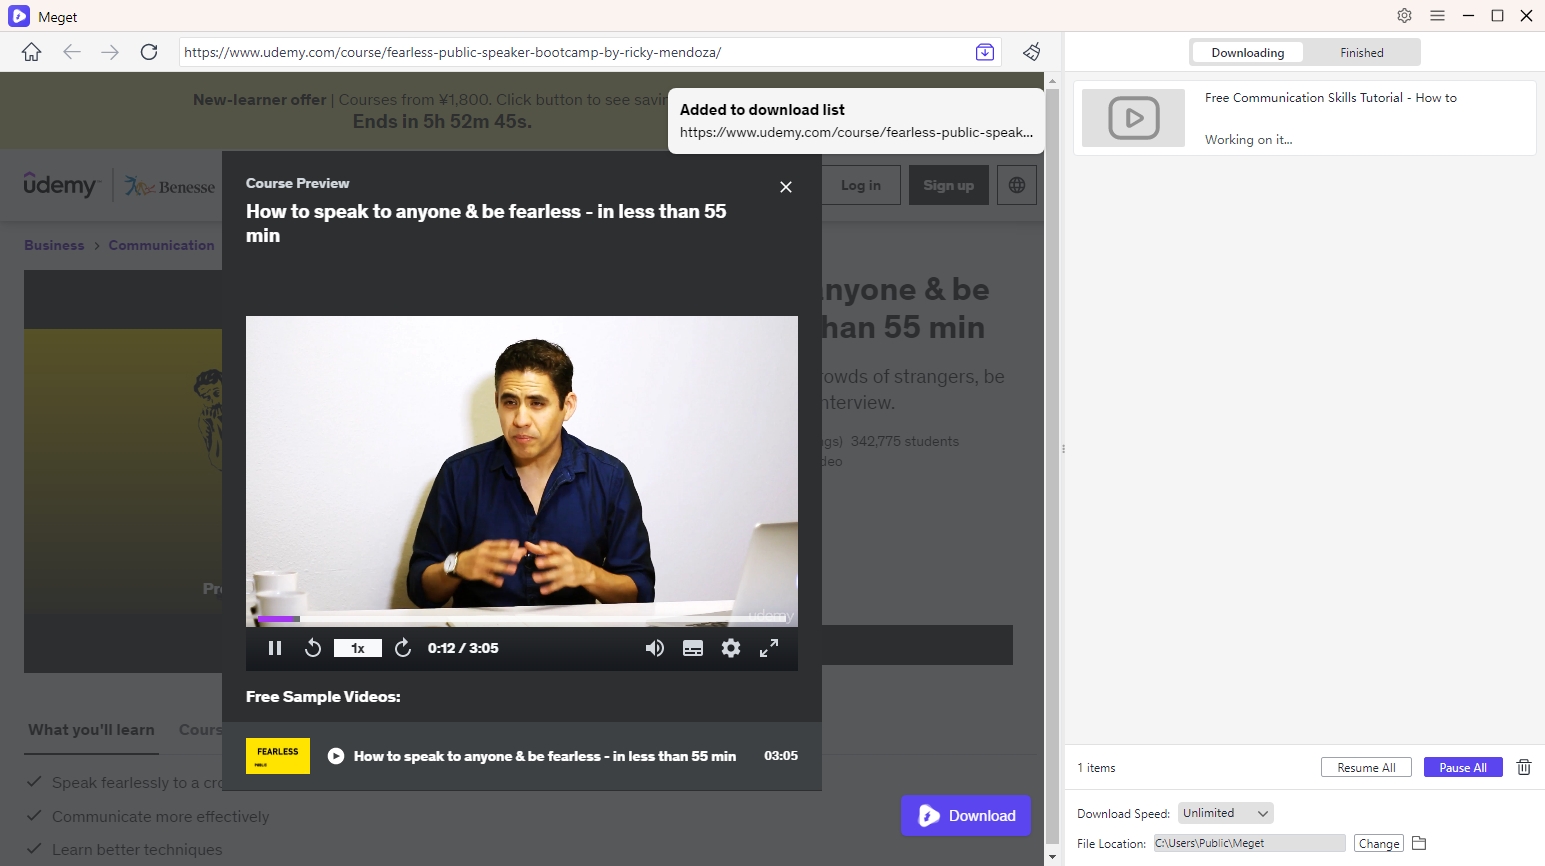
Task: Open video player settings gear
Action: 731,648
